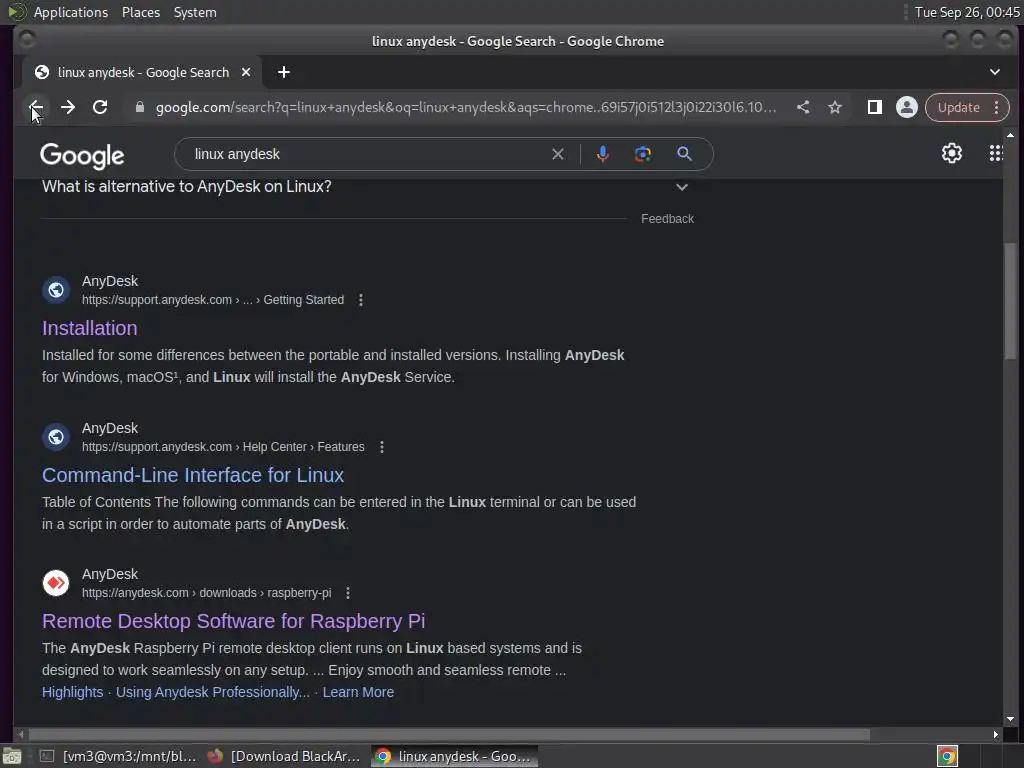The image size is (1024, 768).
Task: Click the show desktop icon in taskbar
Action: [x=12, y=757]
